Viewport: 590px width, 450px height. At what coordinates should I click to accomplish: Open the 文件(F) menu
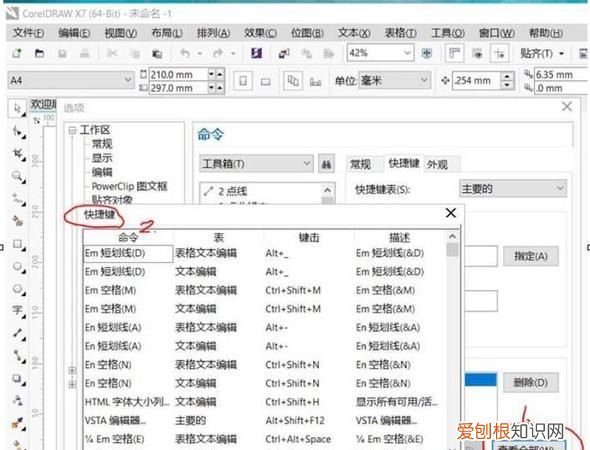28,33
